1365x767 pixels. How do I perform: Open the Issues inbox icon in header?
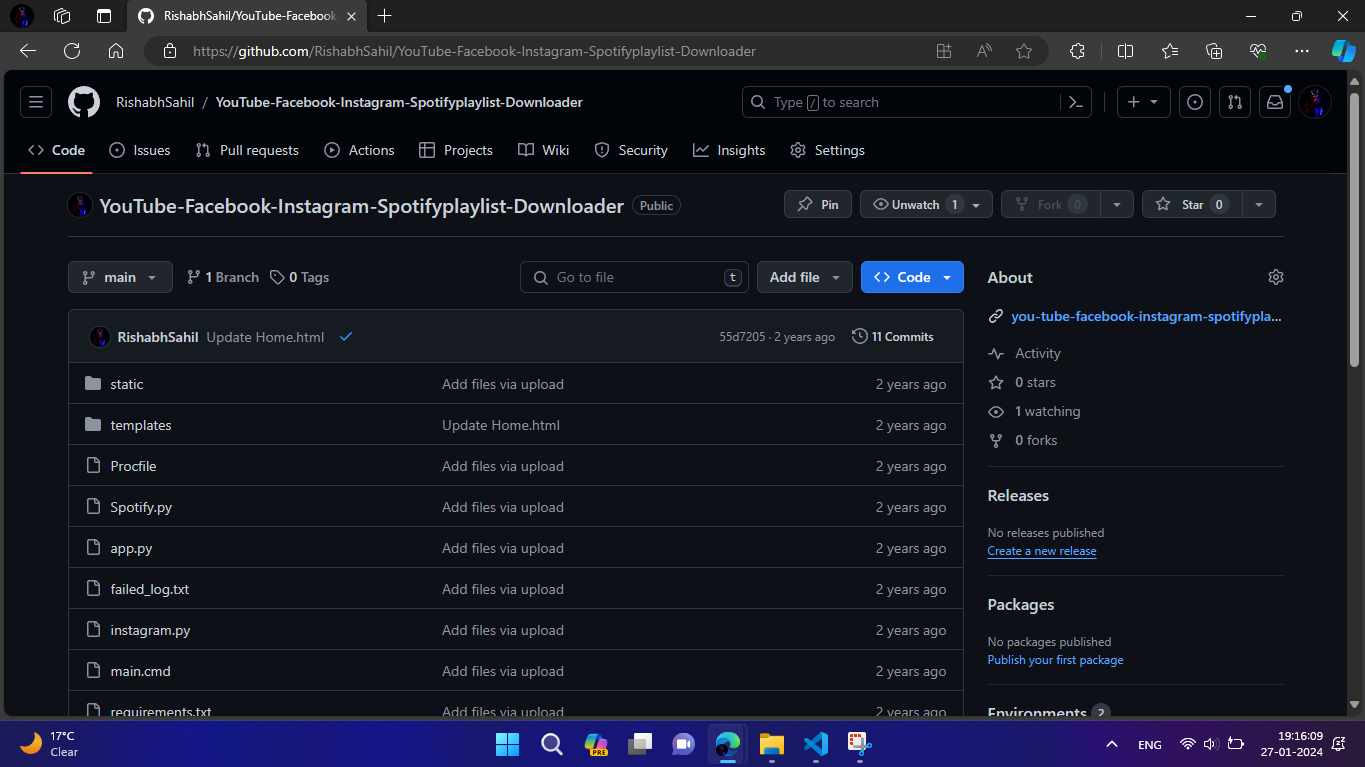(x=1195, y=102)
